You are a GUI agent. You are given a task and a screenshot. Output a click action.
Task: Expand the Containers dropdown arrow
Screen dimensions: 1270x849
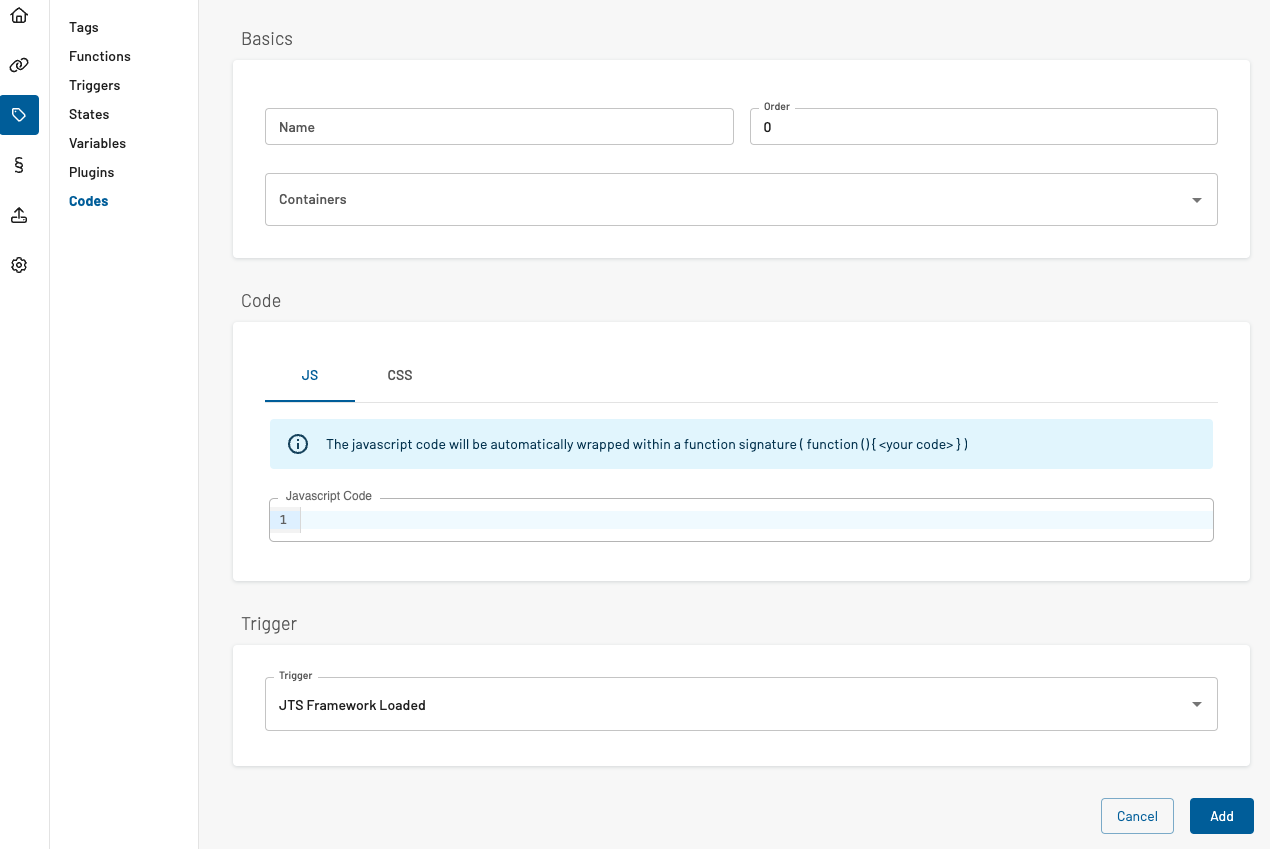click(x=1196, y=200)
